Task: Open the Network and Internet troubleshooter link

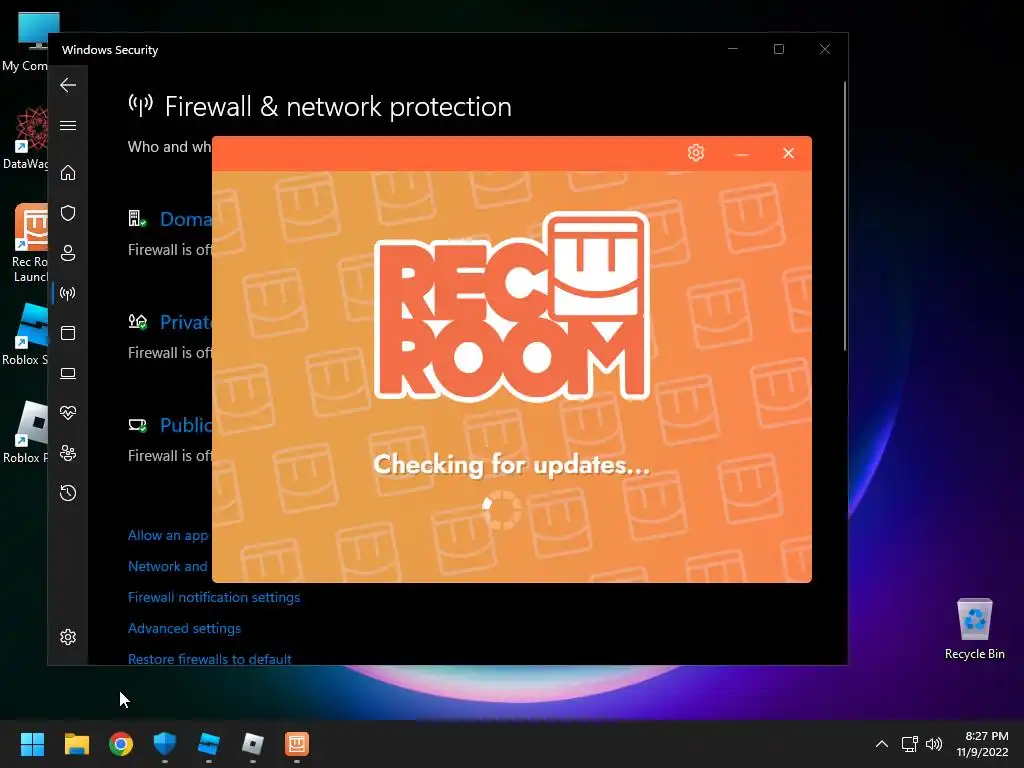Action: (168, 566)
